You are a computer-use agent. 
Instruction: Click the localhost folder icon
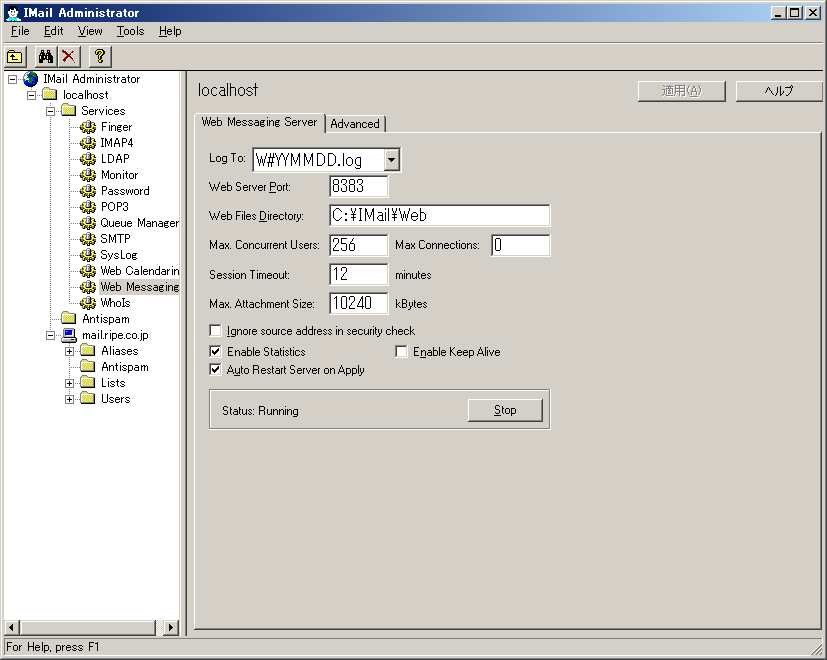click(50, 94)
